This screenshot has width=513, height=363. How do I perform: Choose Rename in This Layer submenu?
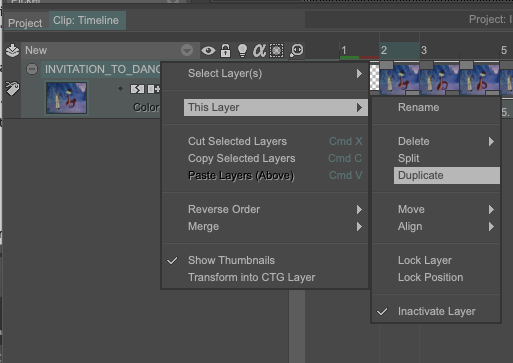[x=447, y=107]
